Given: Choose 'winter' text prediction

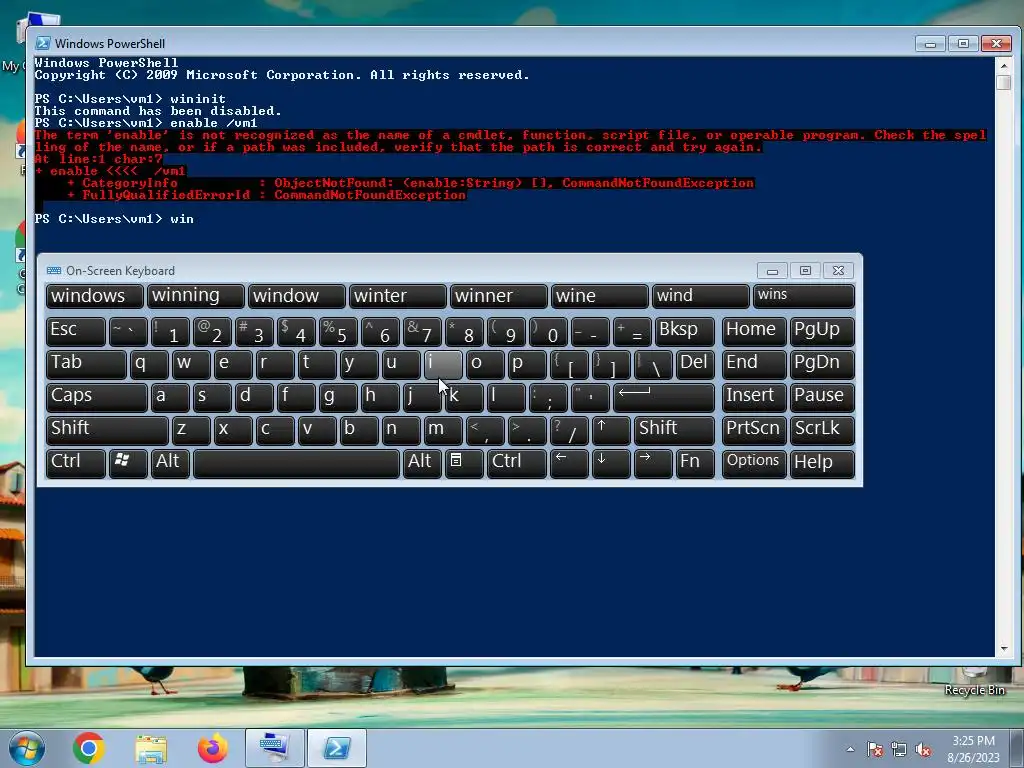Looking at the screenshot, I should click(x=398, y=296).
